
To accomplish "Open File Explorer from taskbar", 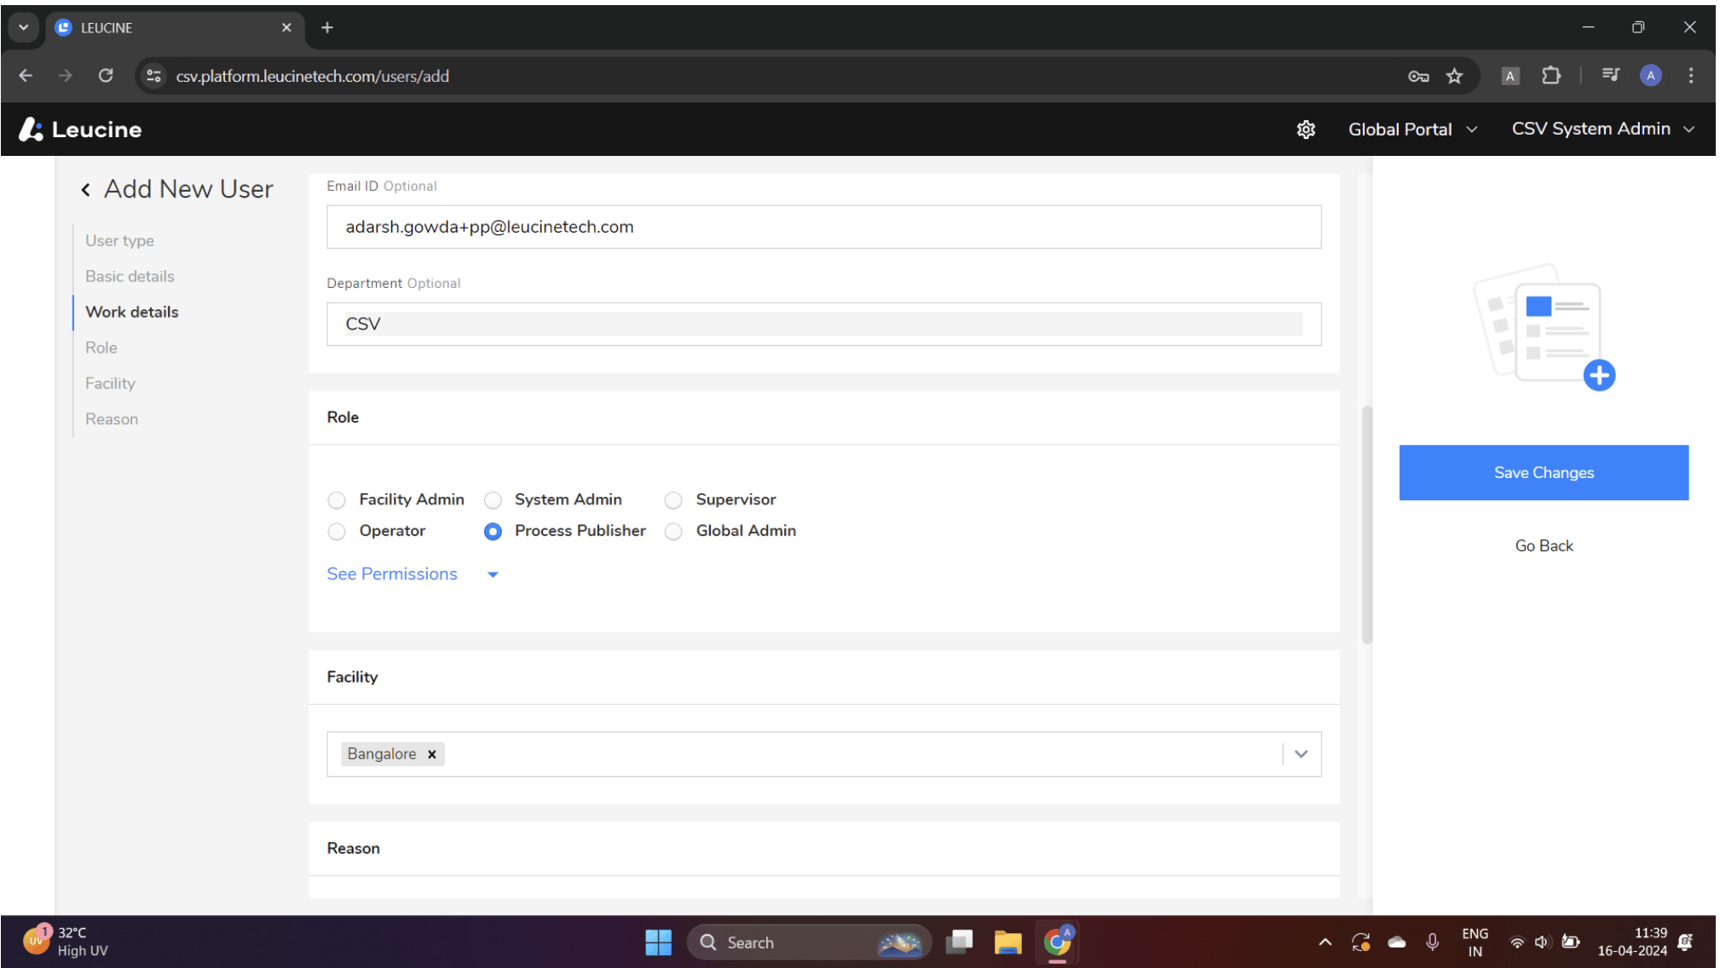I will pyautogui.click(x=1007, y=942).
